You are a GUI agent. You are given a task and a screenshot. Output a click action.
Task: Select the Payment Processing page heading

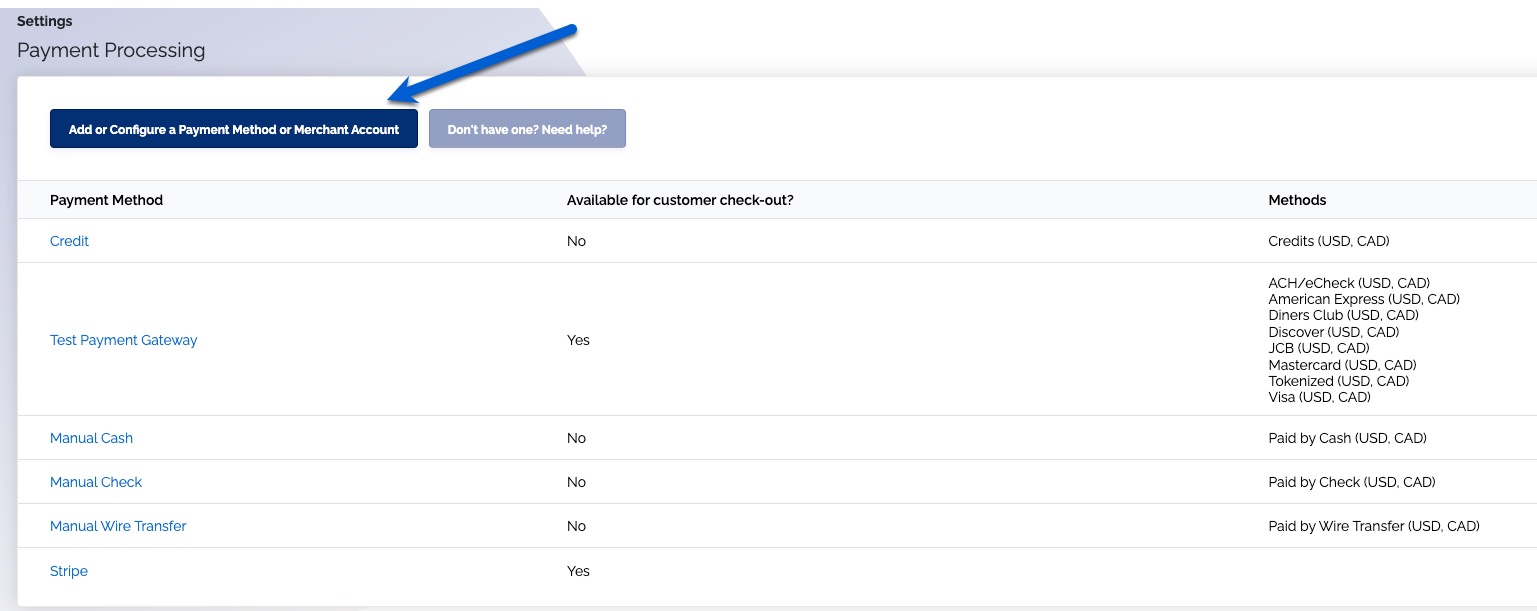111,50
